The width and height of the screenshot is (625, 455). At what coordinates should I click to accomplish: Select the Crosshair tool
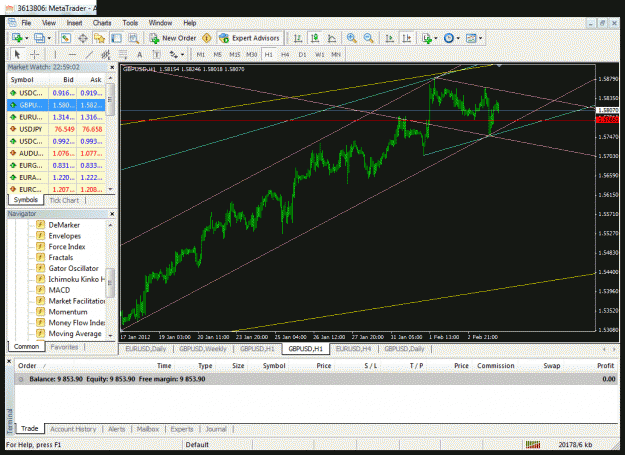35,54
